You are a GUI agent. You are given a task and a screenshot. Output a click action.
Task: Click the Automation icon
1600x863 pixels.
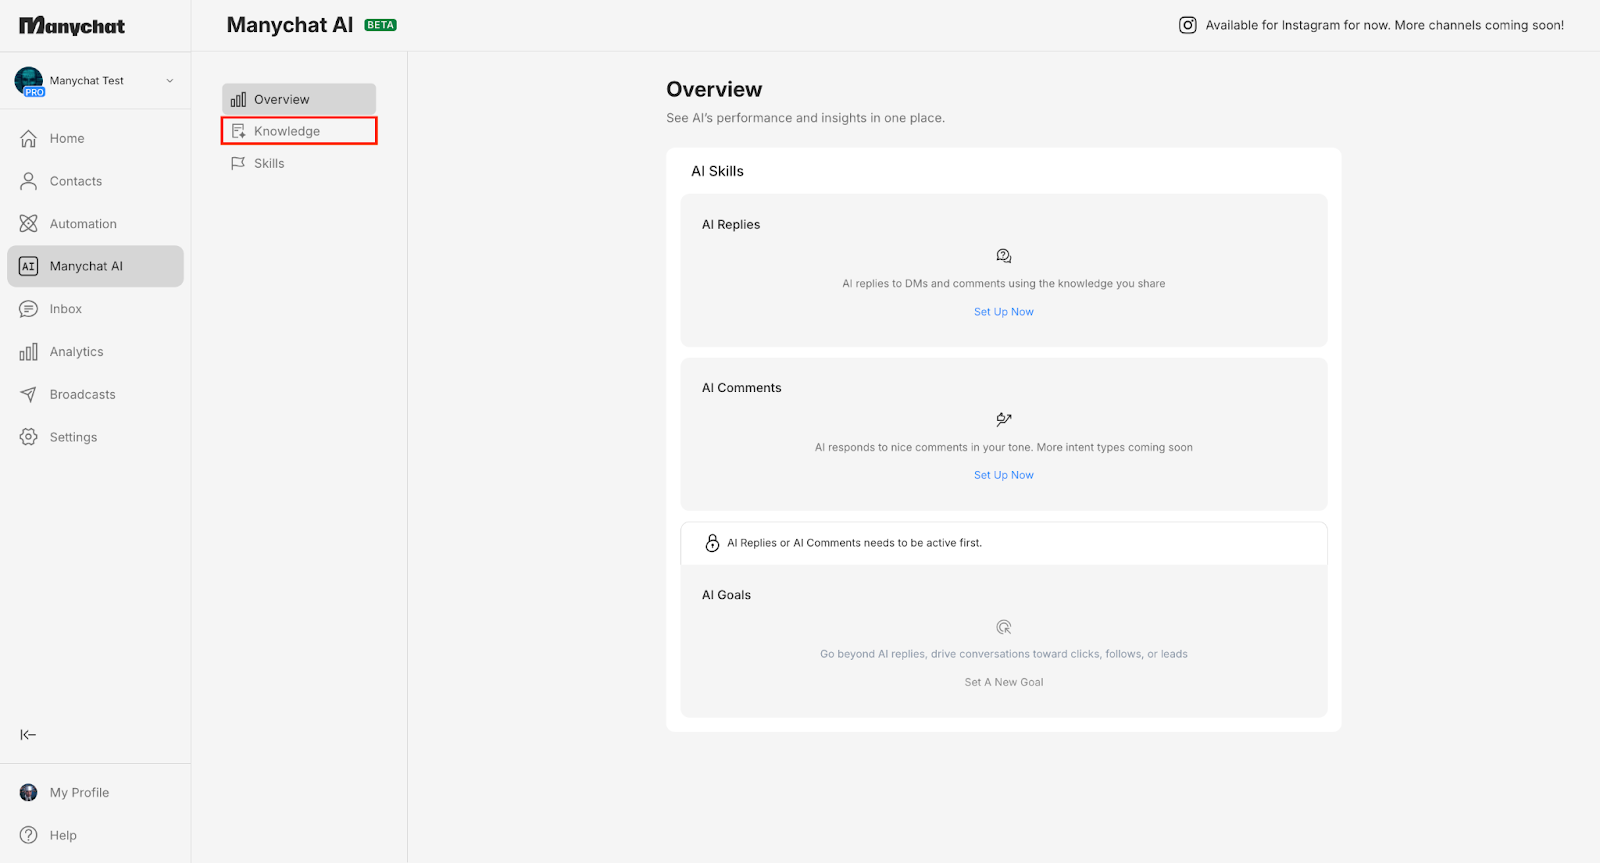29,224
